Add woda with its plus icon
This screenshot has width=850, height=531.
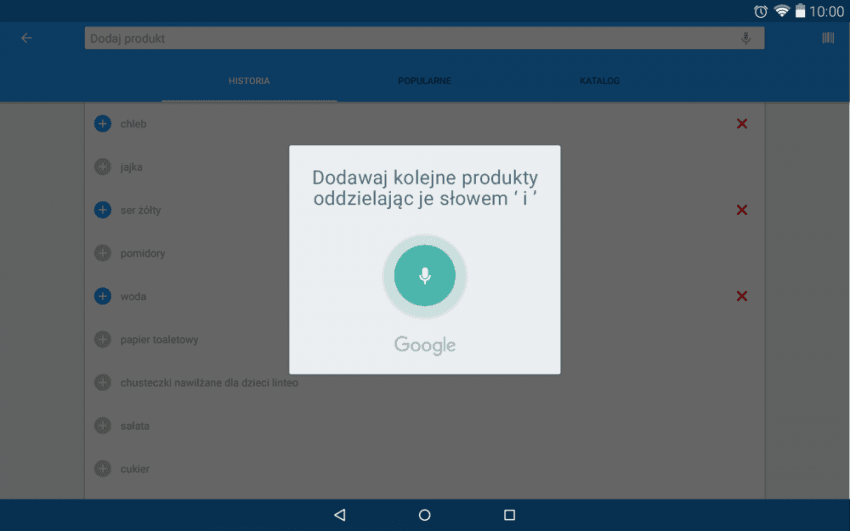click(x=102, y=296)
